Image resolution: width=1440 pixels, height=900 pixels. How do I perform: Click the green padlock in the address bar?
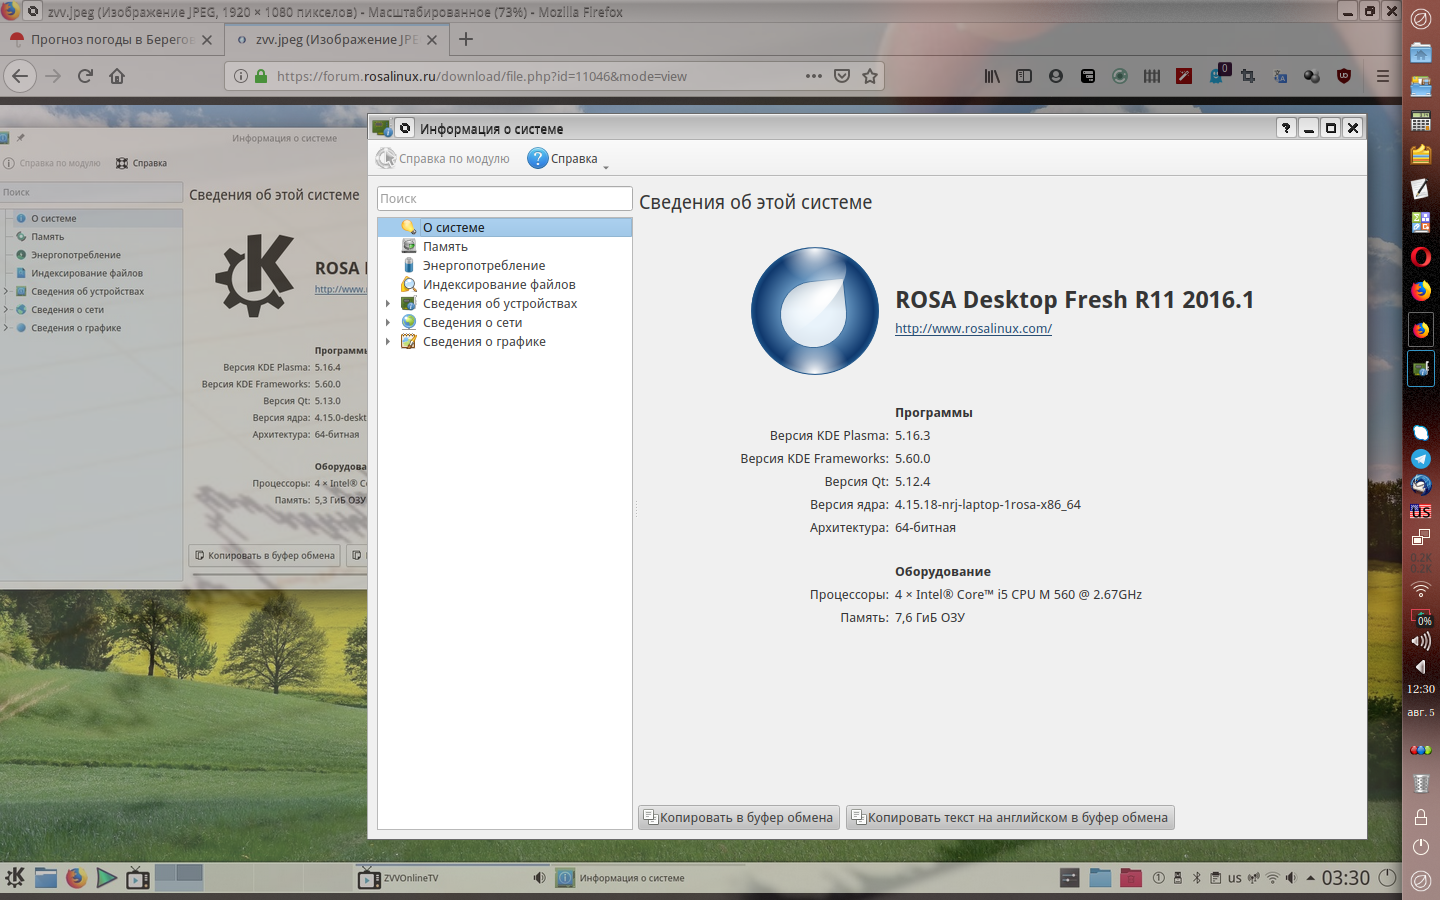[261, 76]
